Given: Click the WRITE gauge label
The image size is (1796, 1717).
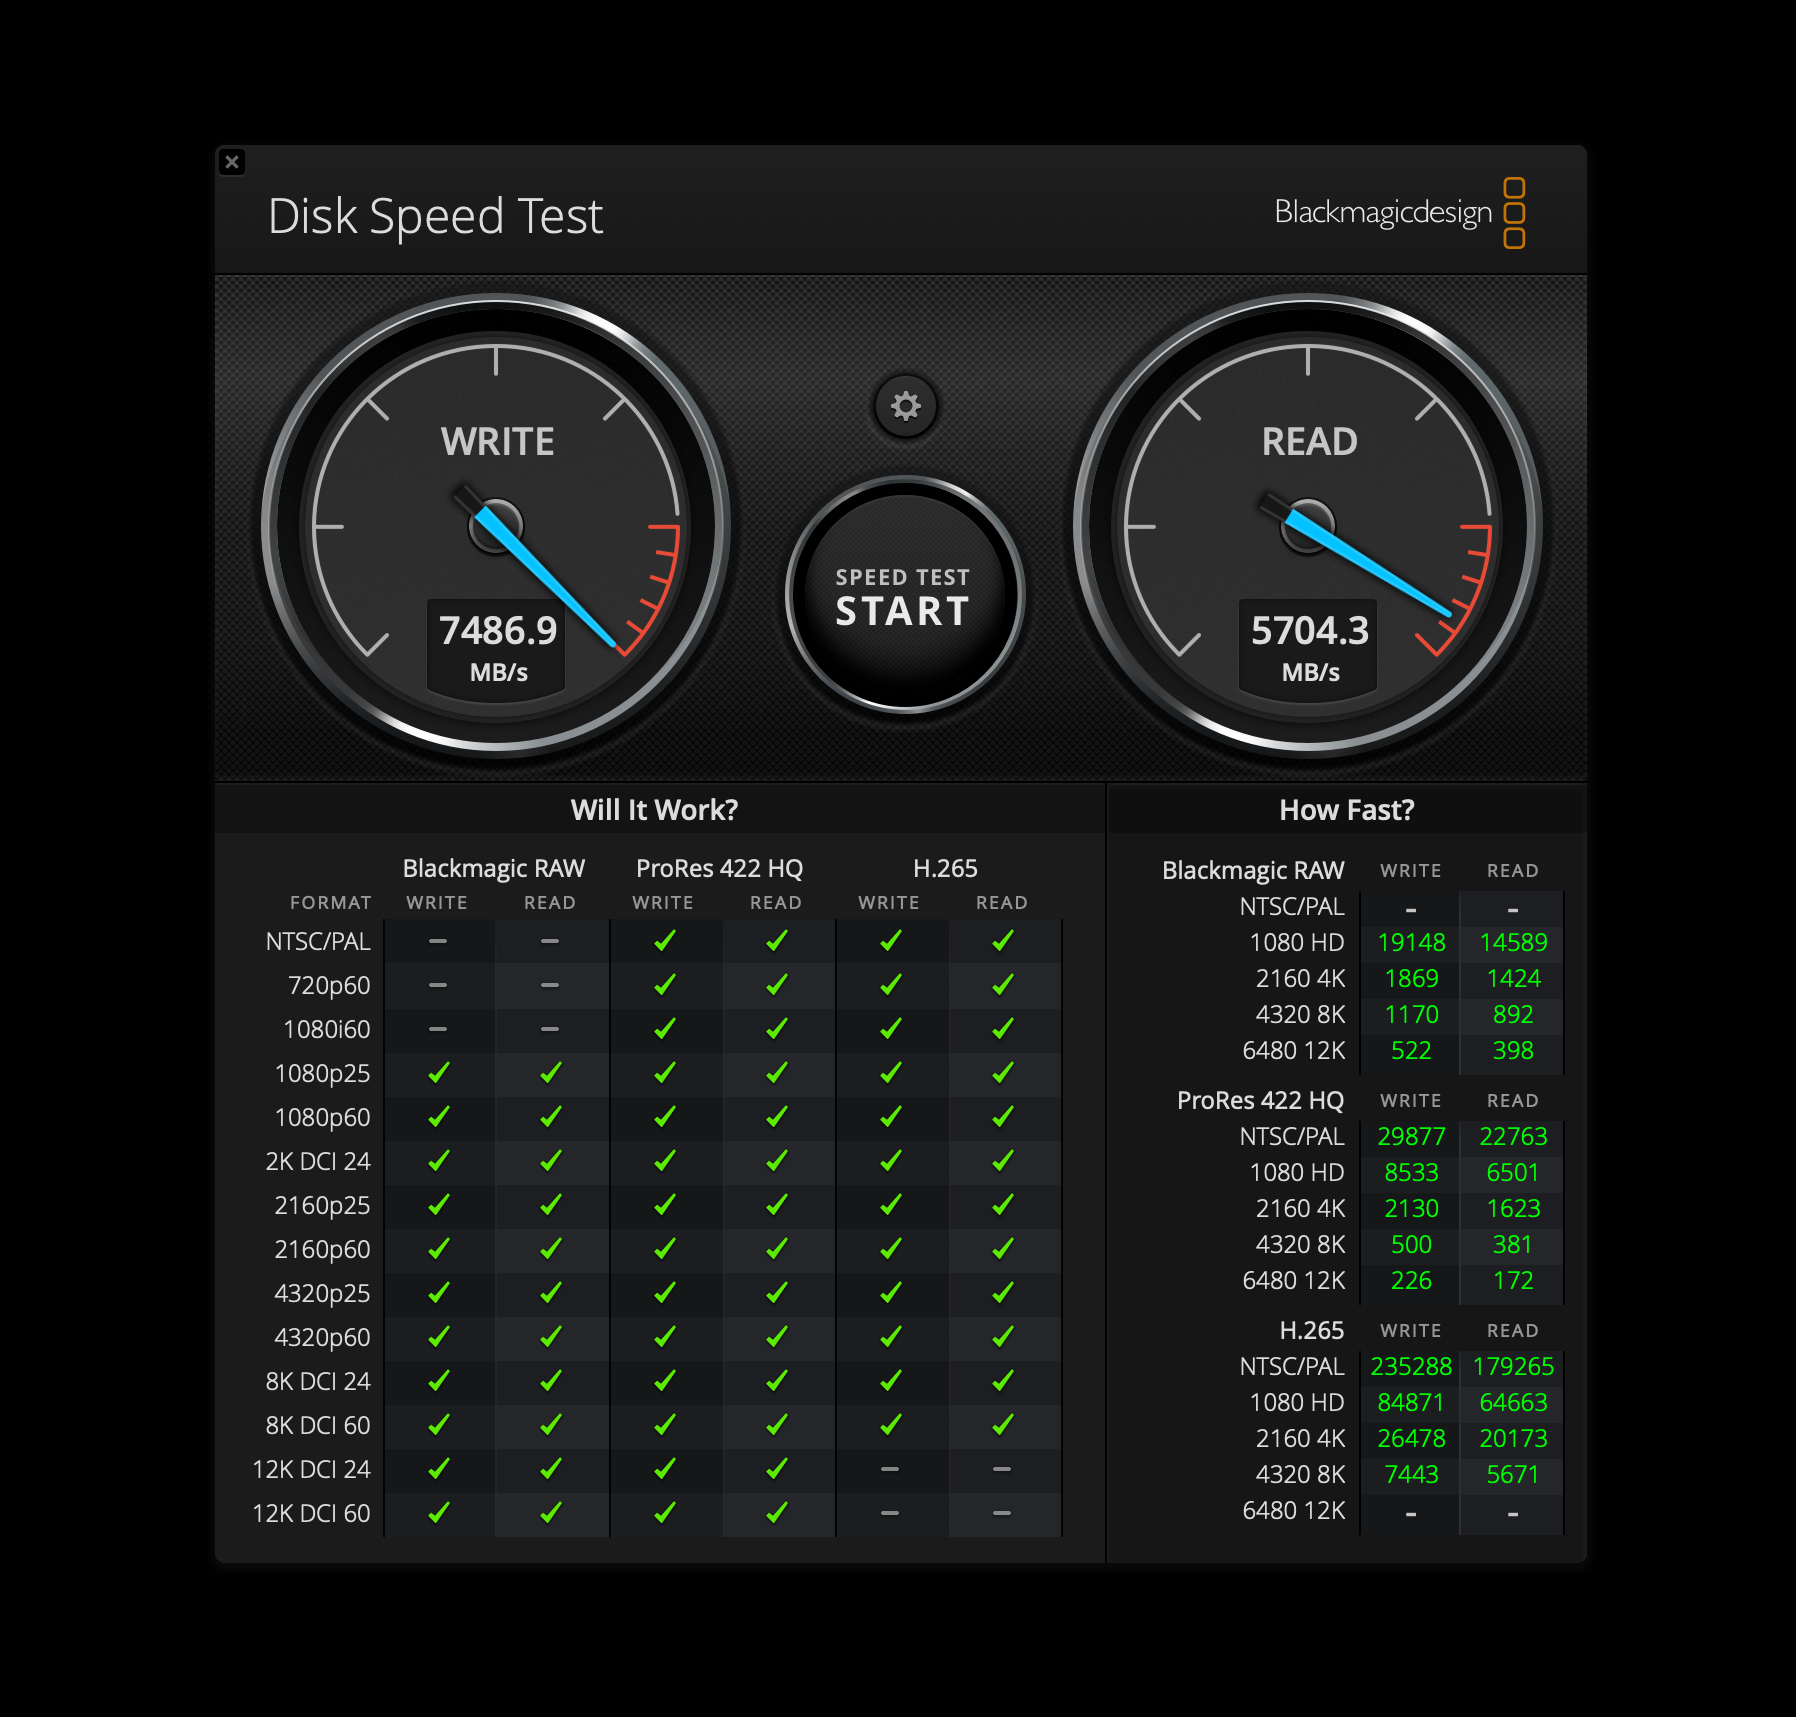Looking at the screenshot, I should point(497,442).
